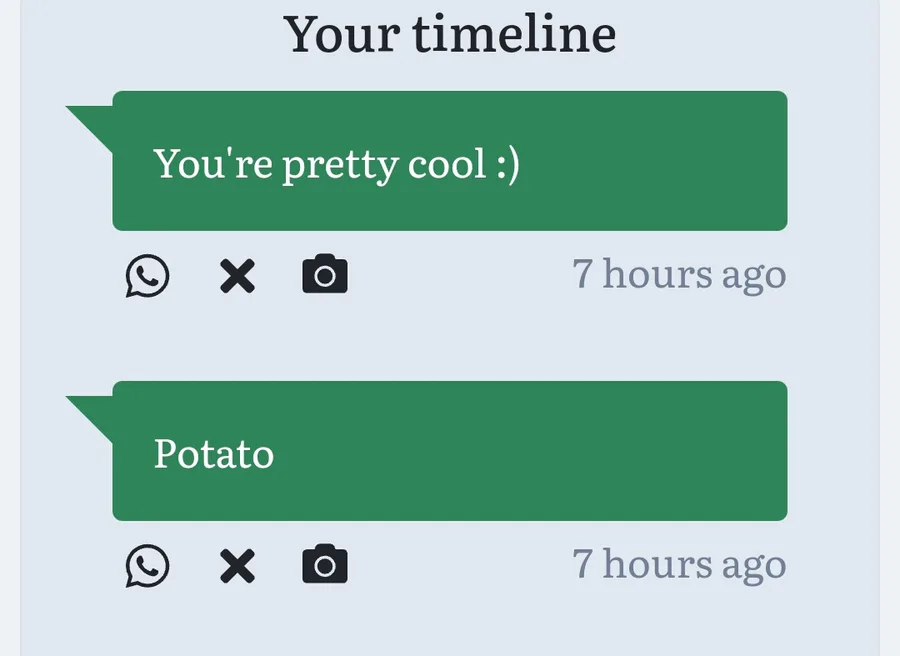Screen dimensions: 900x656
Task: Click empty green area right of "cool :)" text
Action: [651, 164]
